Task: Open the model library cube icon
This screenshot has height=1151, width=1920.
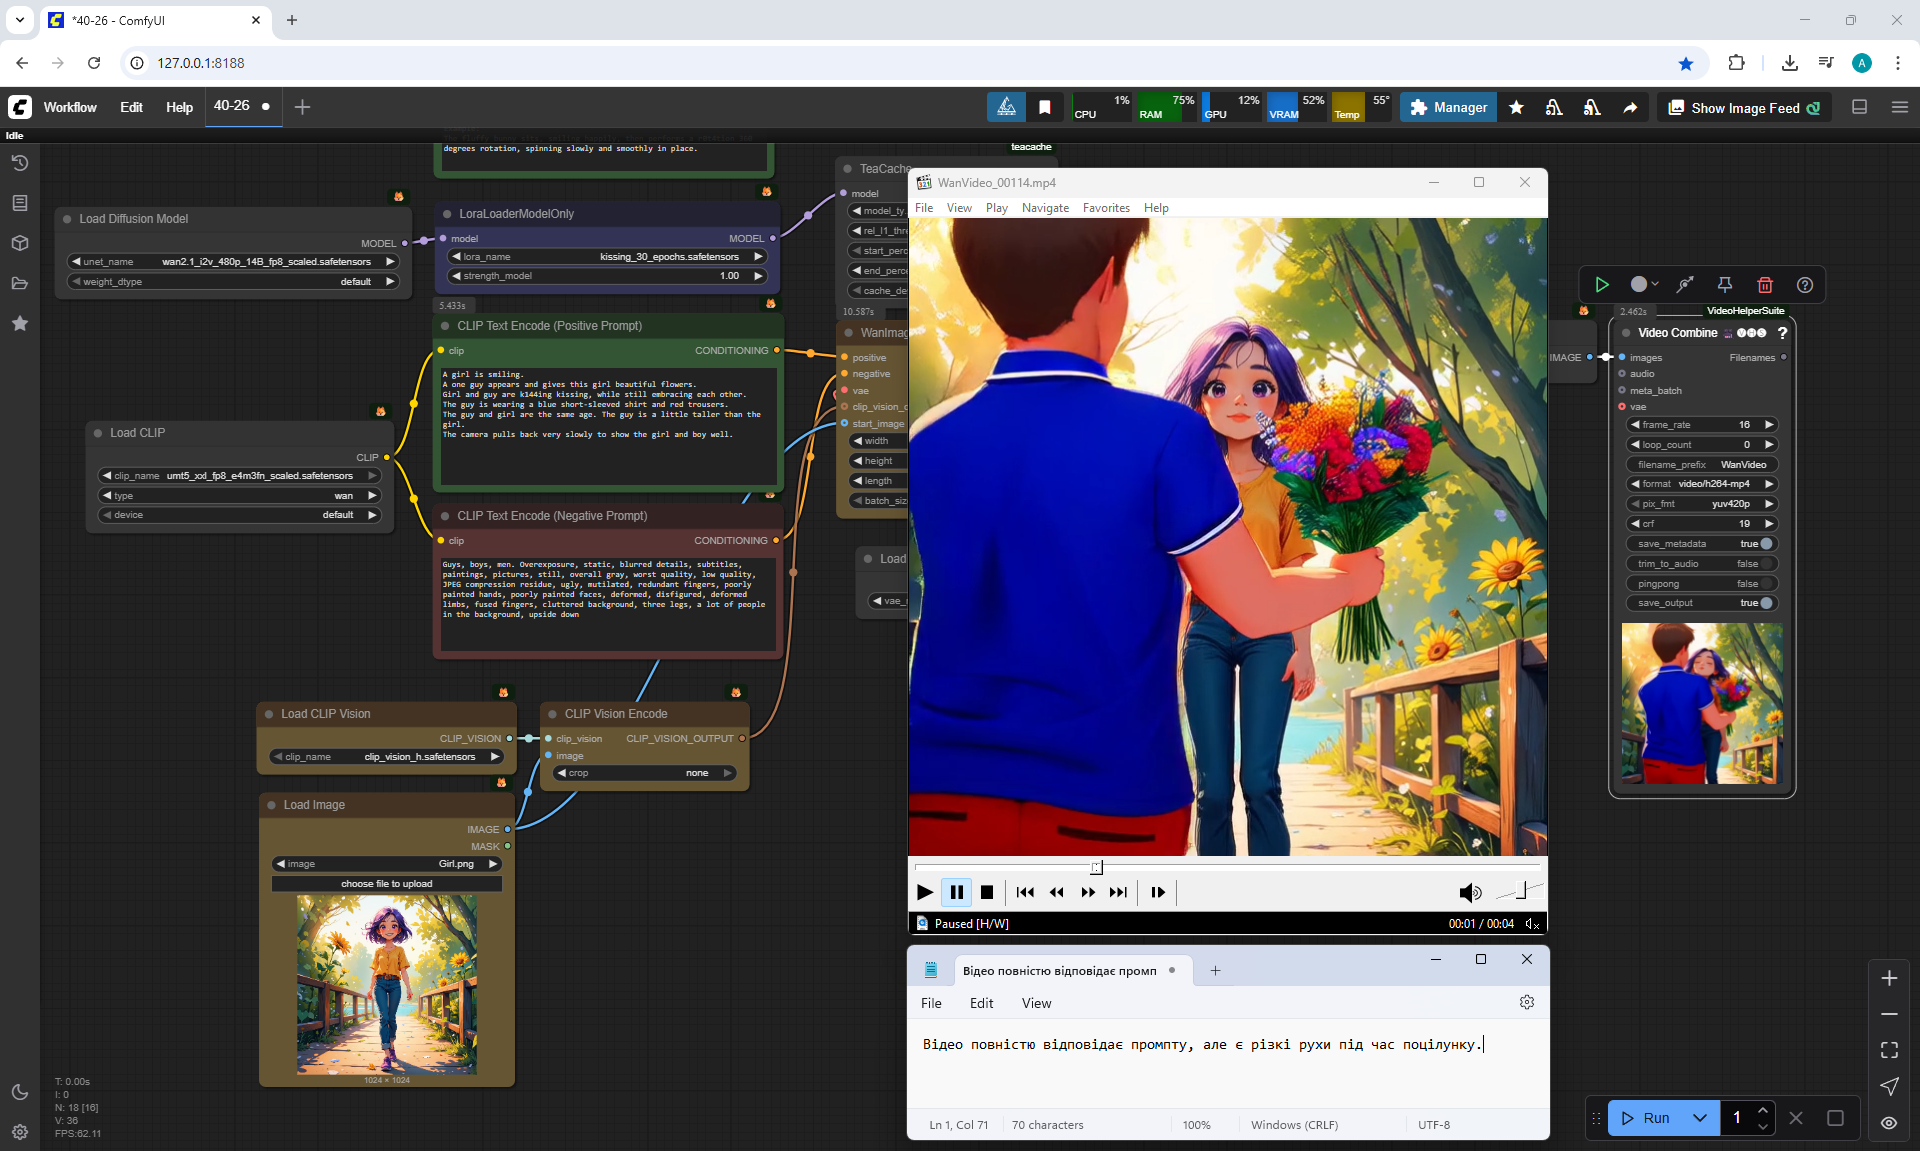Action: [x=20, y=243]
